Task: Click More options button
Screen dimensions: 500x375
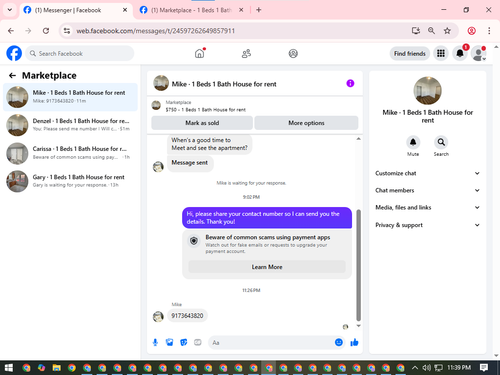Action: point(306,123)
